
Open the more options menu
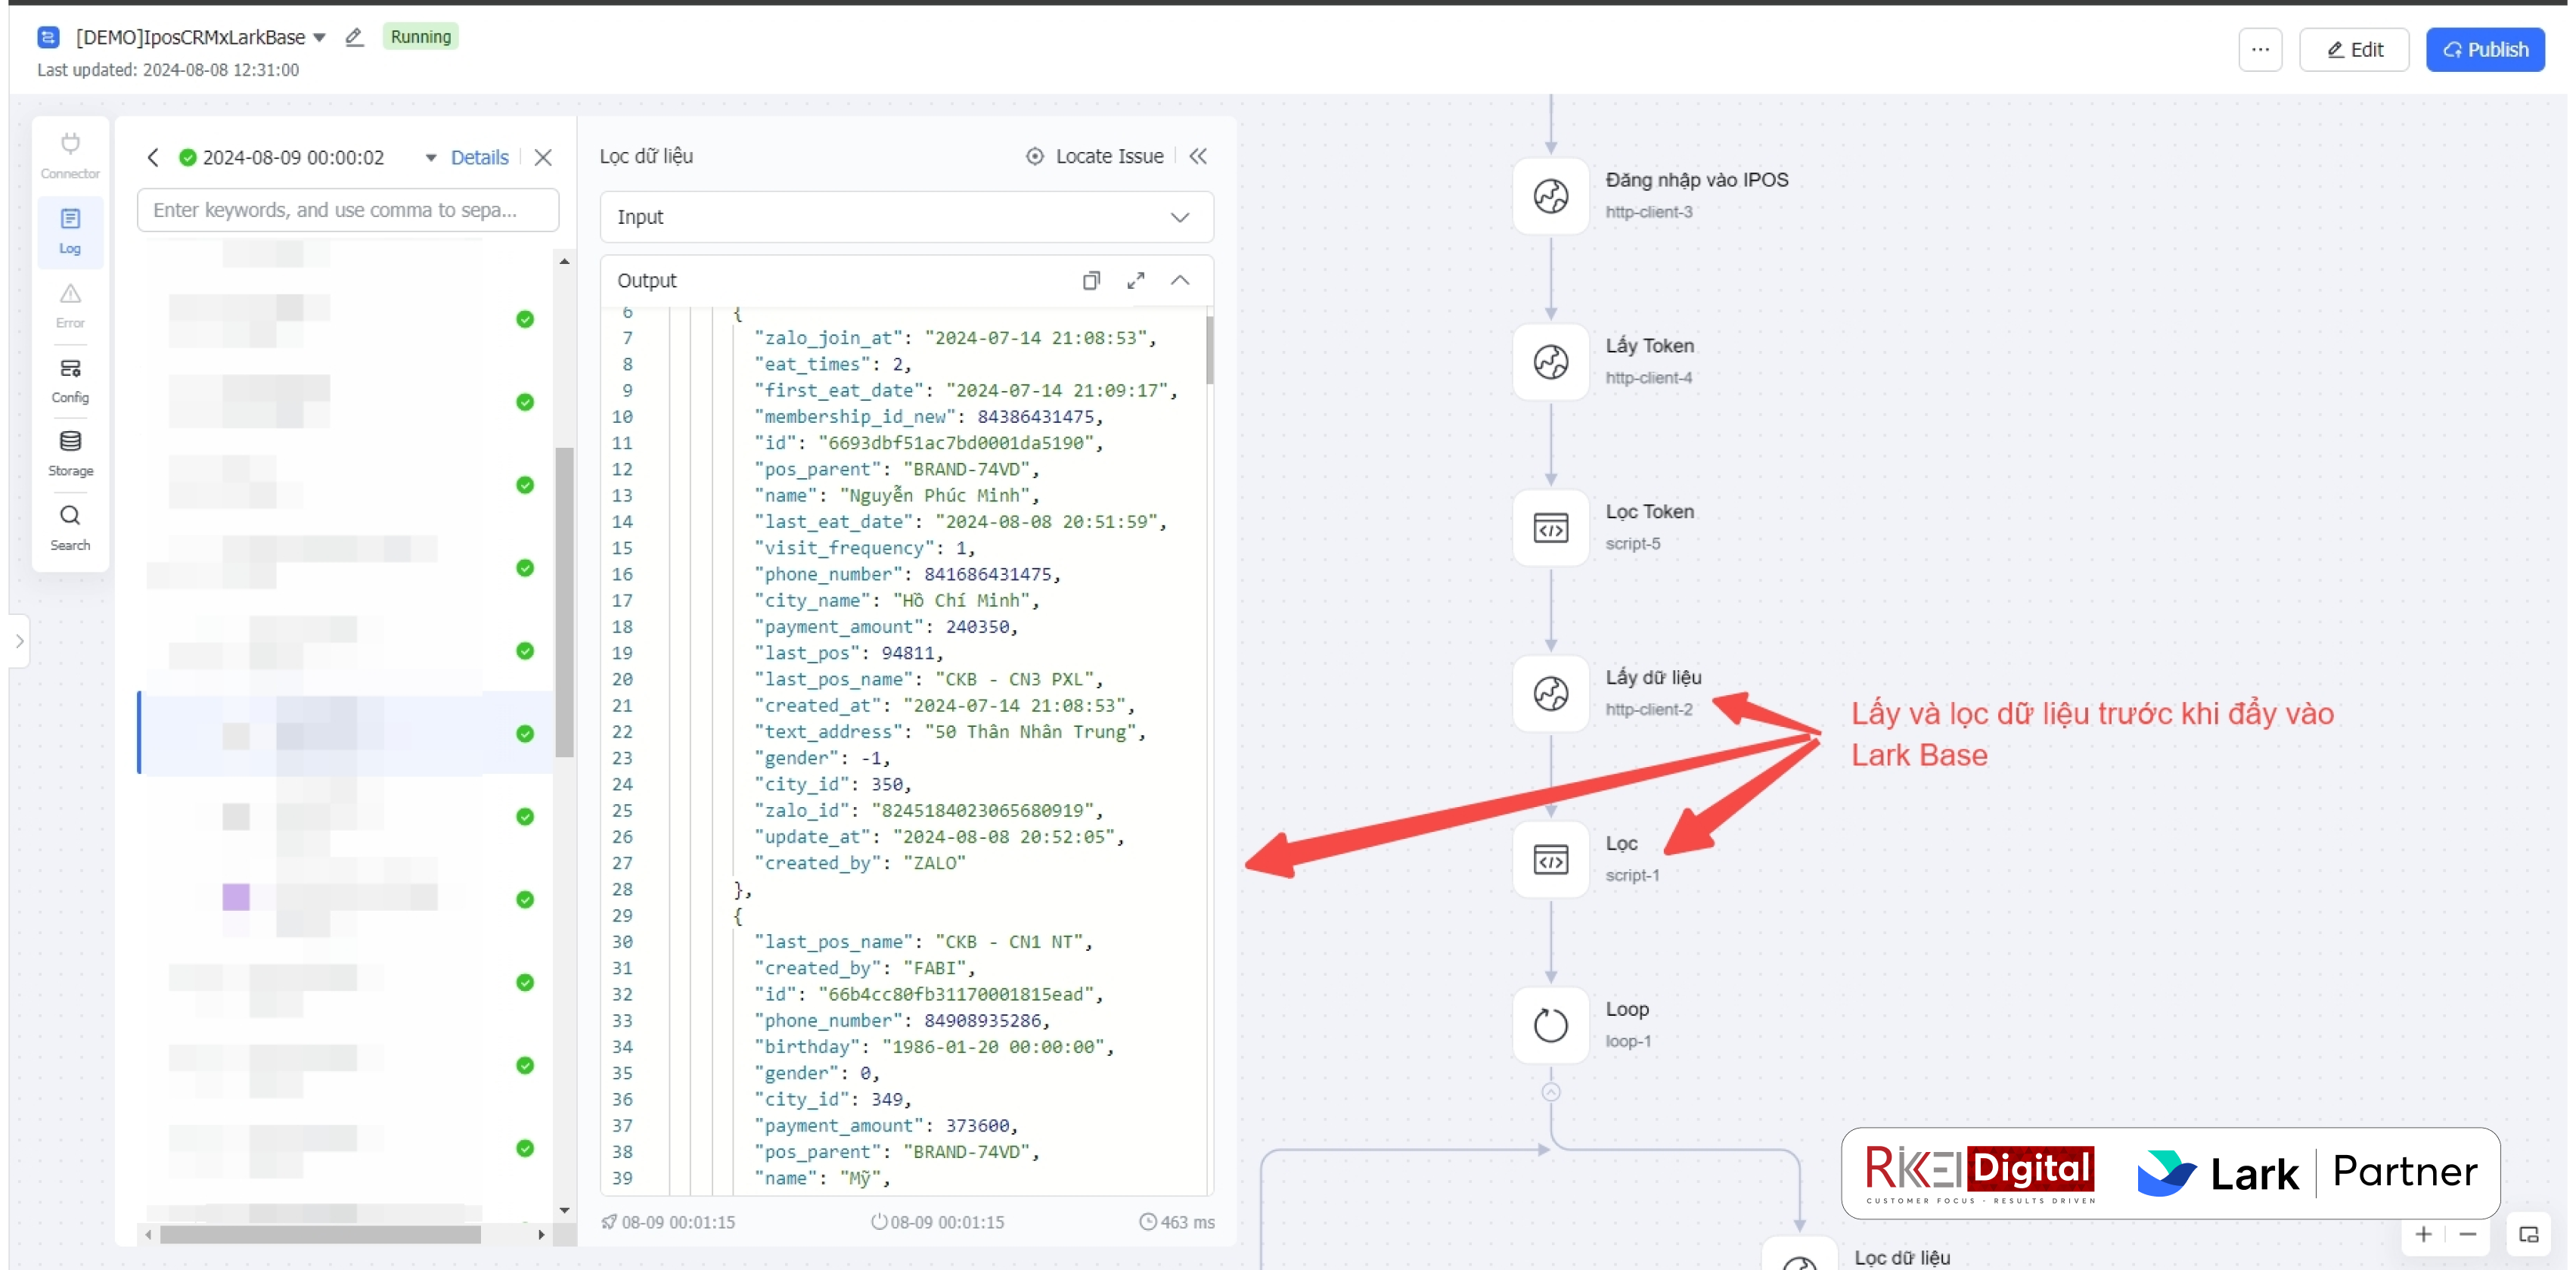click(2260, 50)
